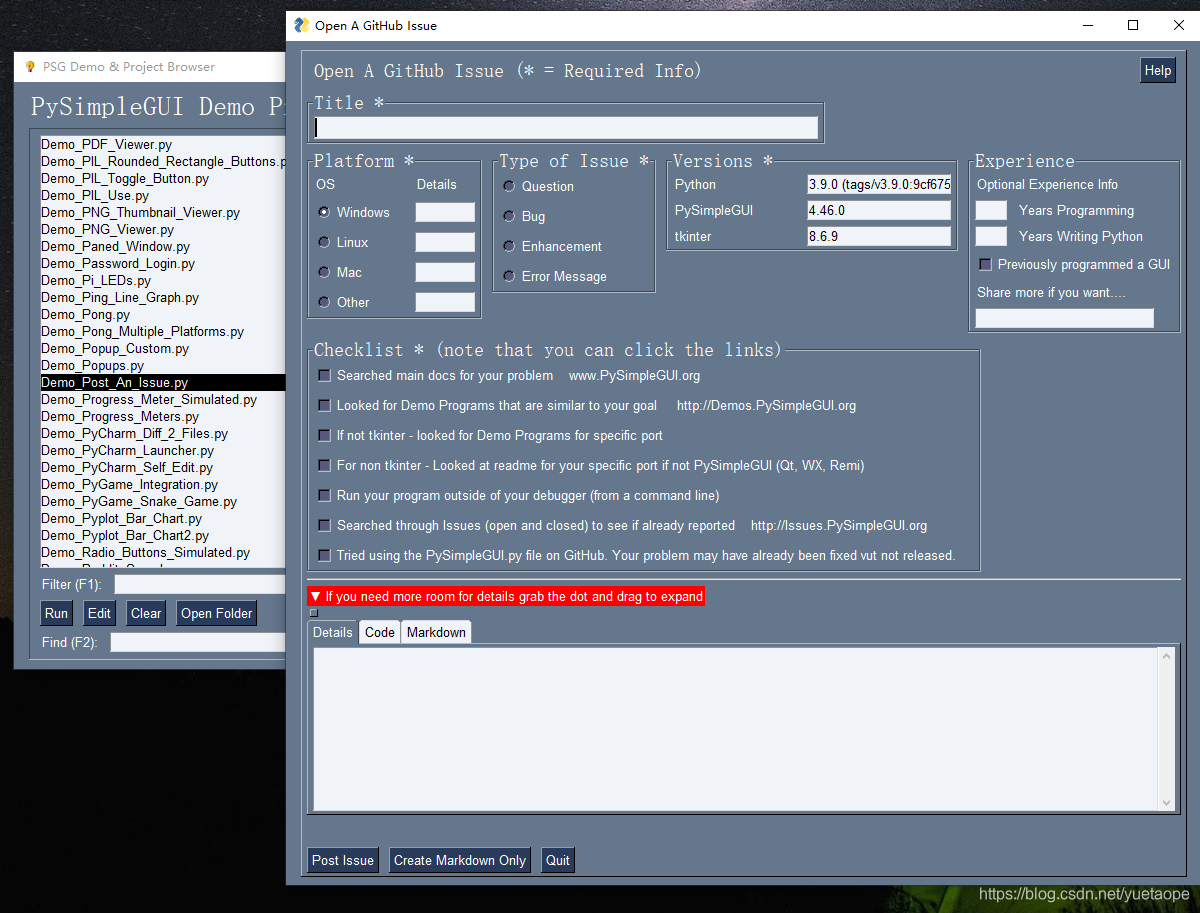Click the Years Writing Python input box

tap(991, 236)
